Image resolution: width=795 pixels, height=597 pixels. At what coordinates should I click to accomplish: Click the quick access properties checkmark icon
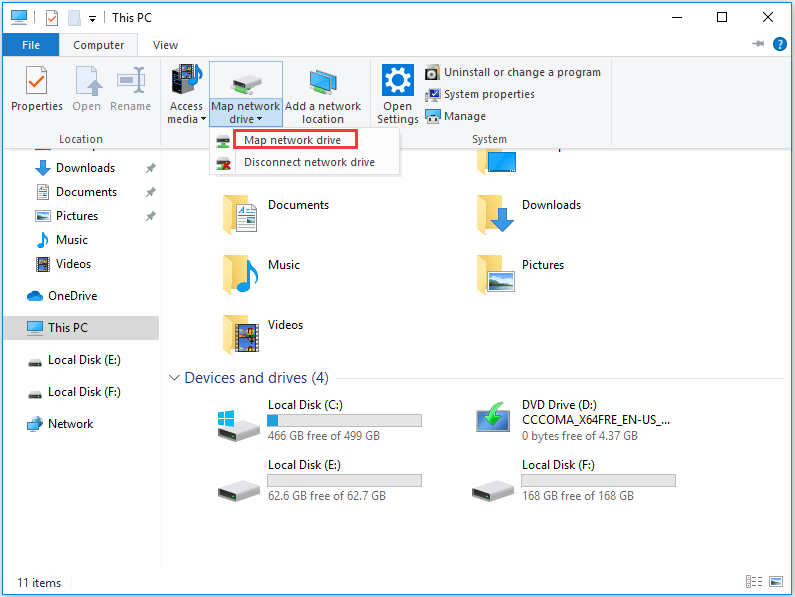pyautogui.click(x=52, y=18)
